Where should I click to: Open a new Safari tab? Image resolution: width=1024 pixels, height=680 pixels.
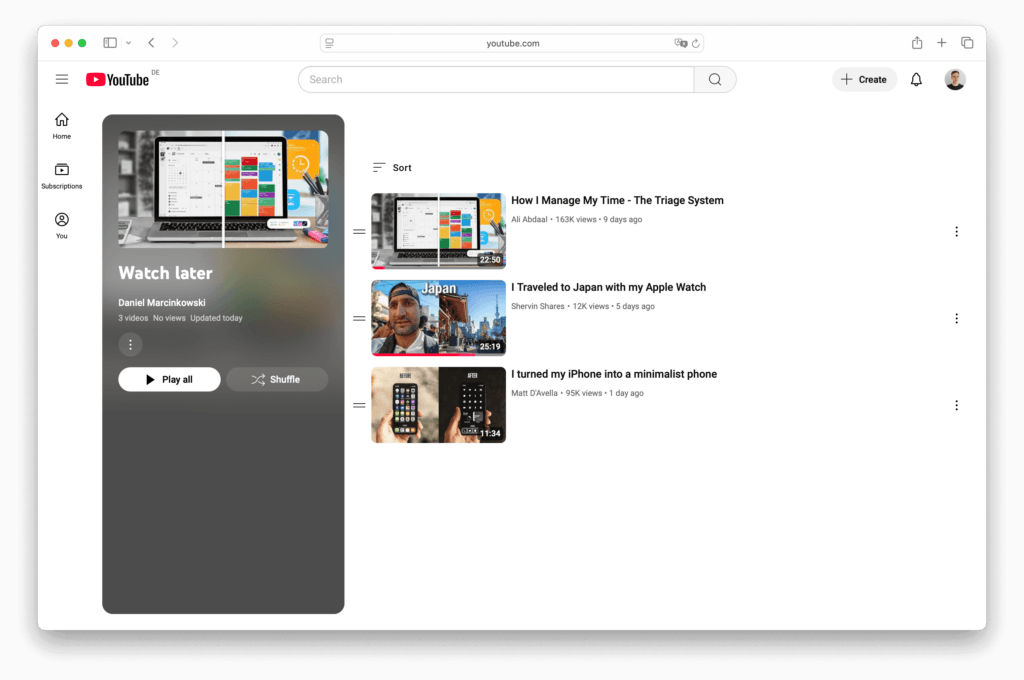pyautogui.click(x=942, y=43)
